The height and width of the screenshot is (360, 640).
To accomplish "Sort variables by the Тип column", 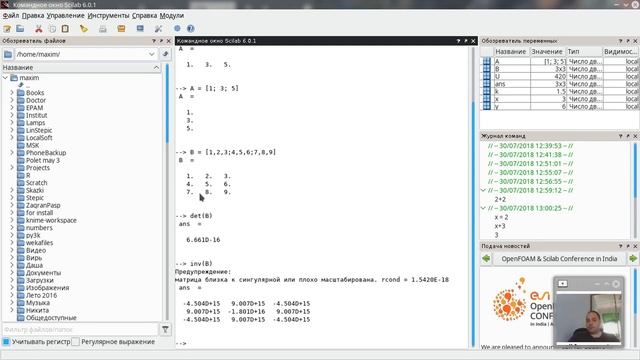I will [584, 51].
